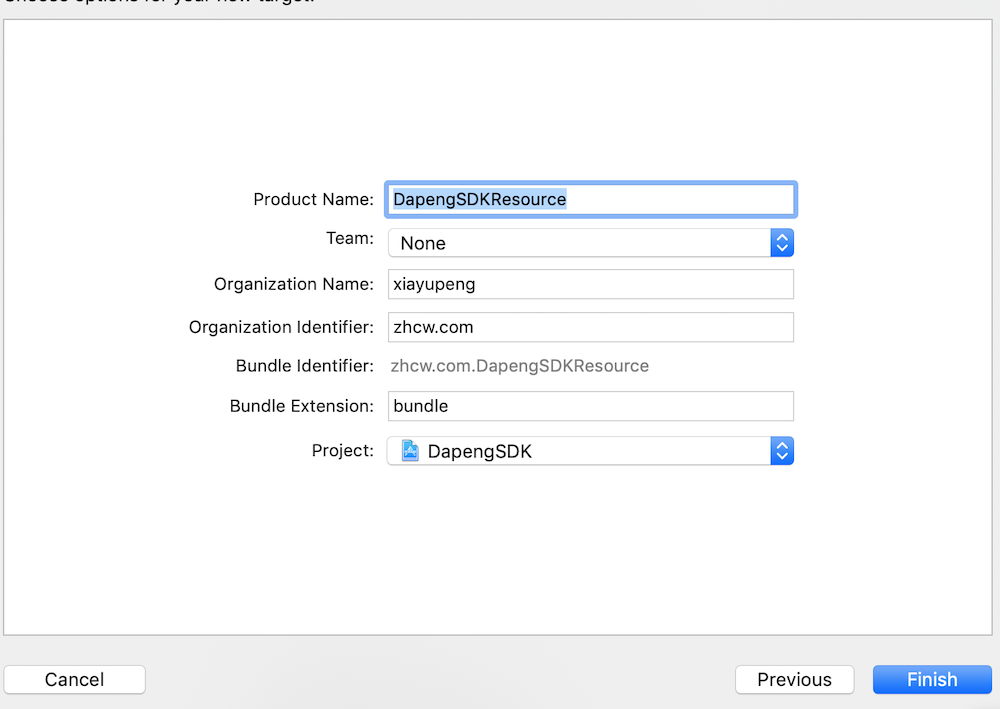Click the Team dropdown stepper chevrons

coord(782,243)
